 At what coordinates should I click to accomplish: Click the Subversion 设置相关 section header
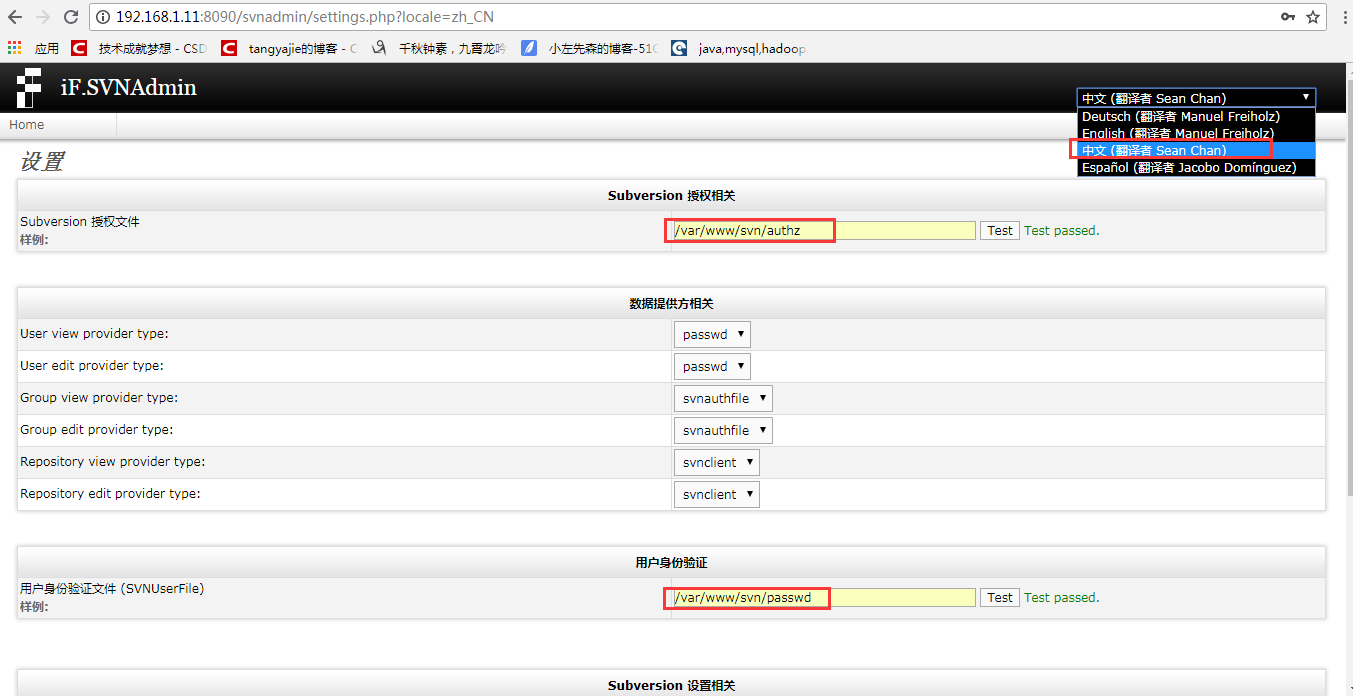click(671, 685)
